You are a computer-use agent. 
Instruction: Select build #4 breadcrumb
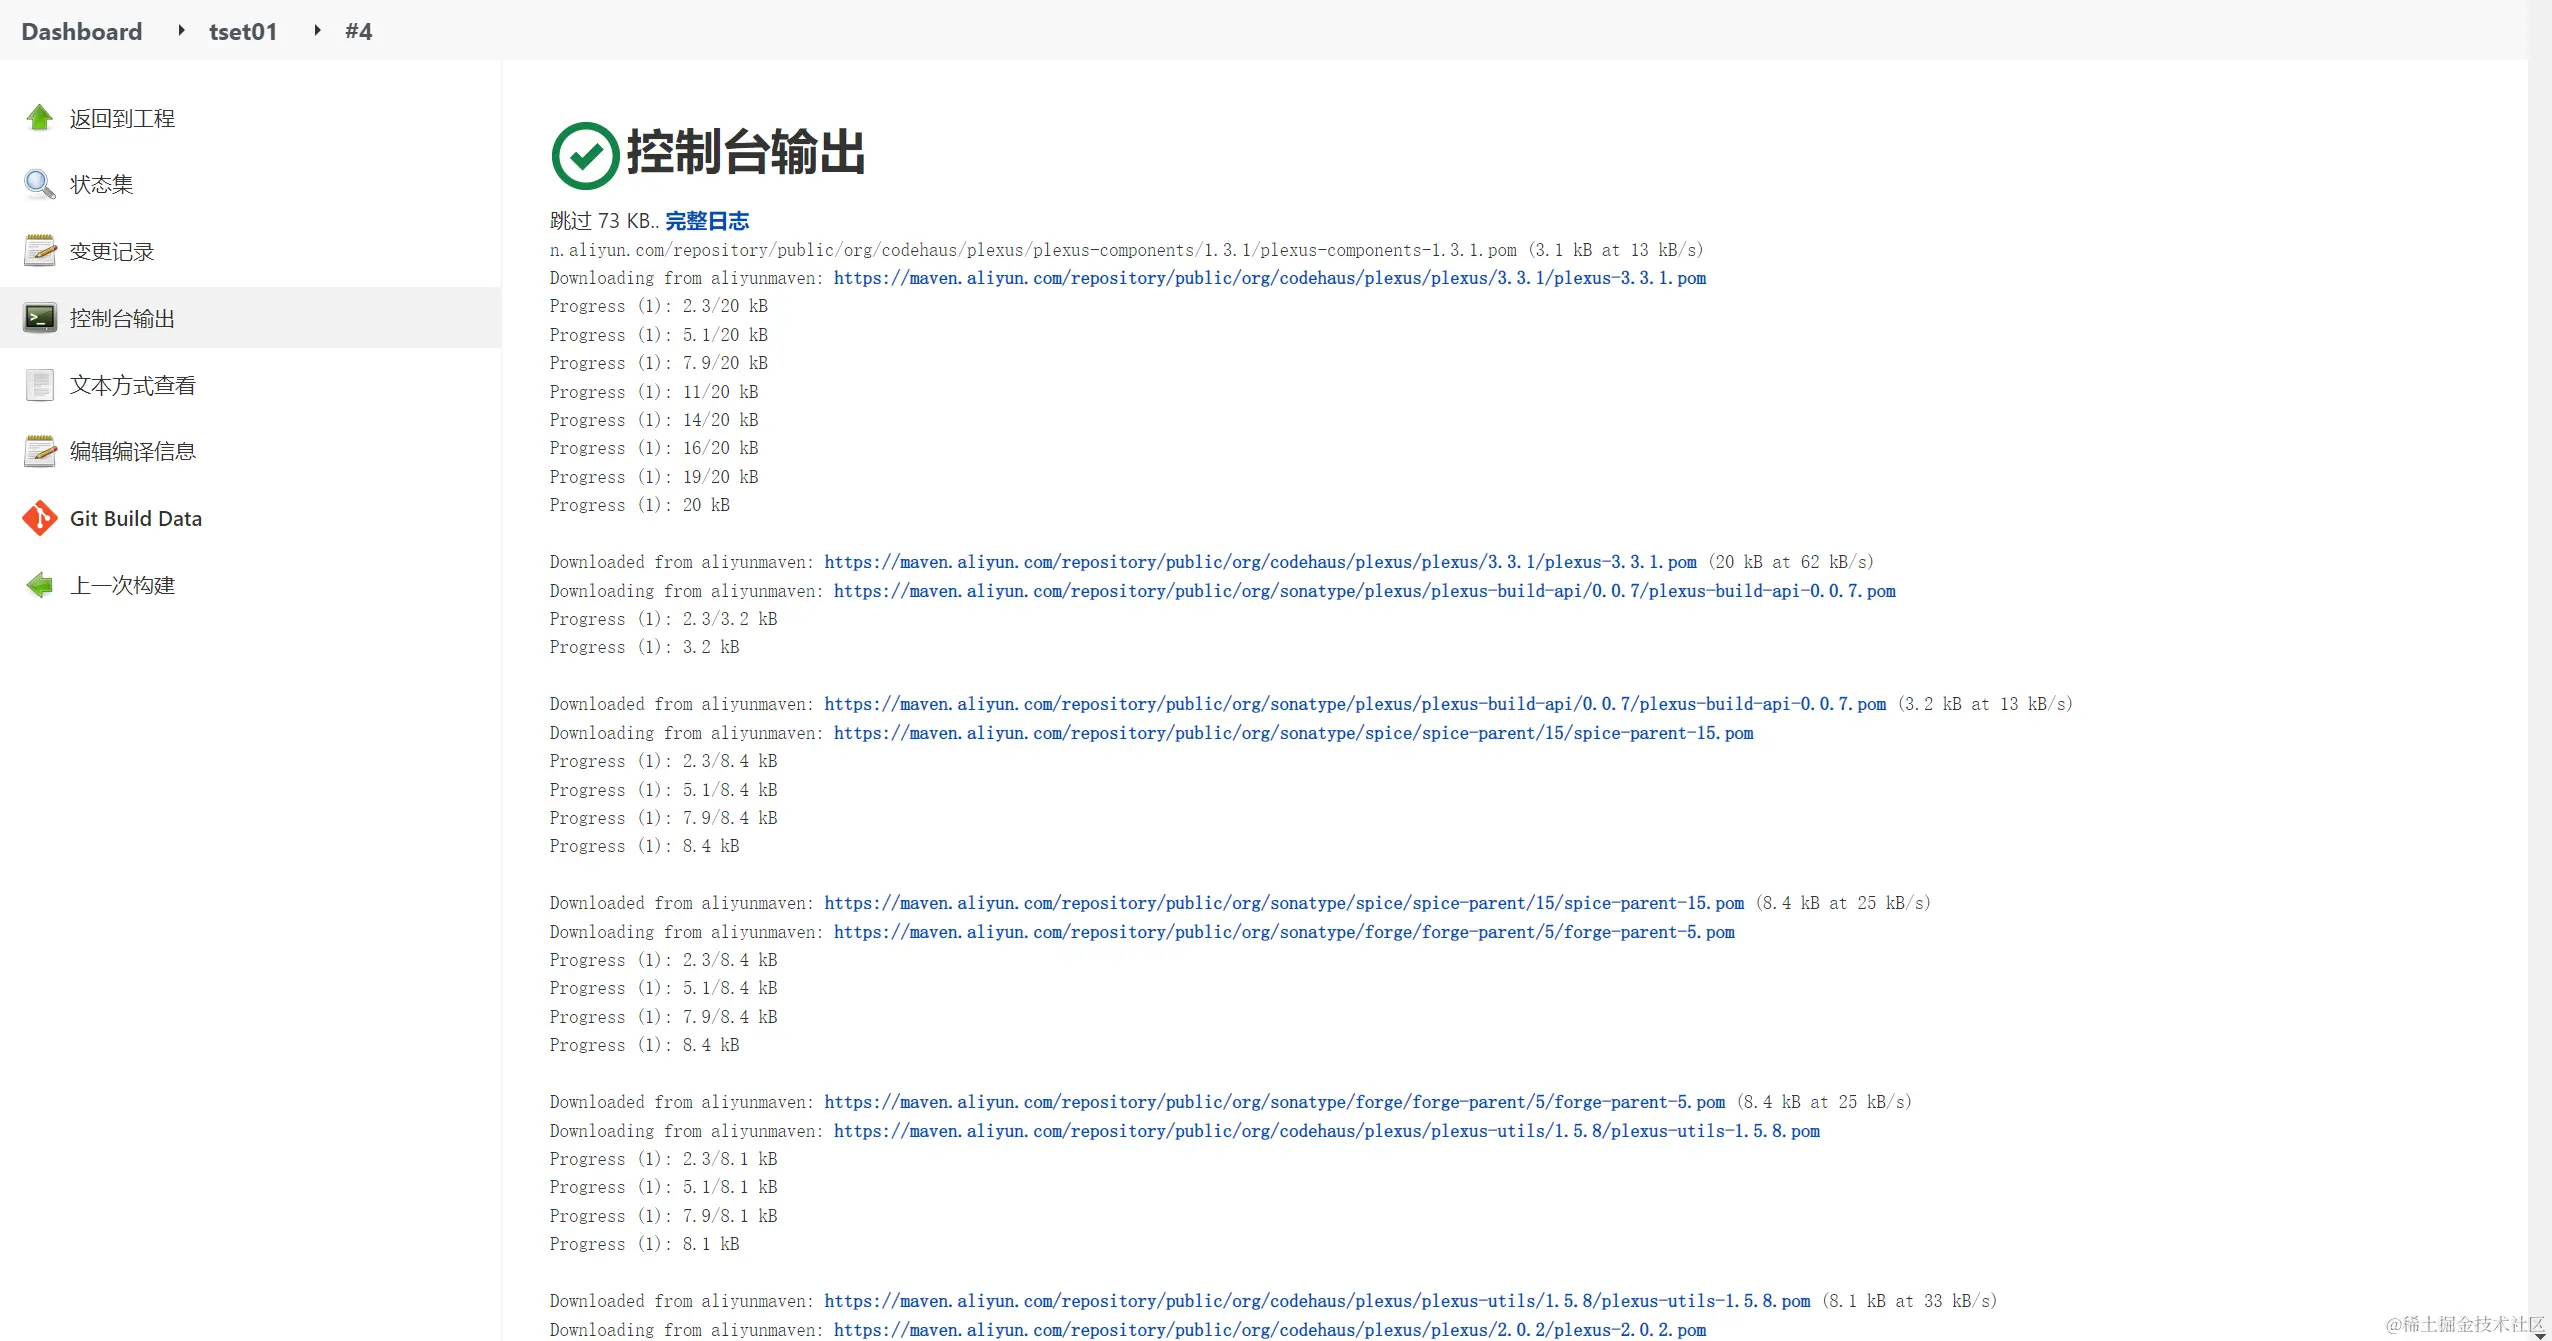(x=358, y=32)
